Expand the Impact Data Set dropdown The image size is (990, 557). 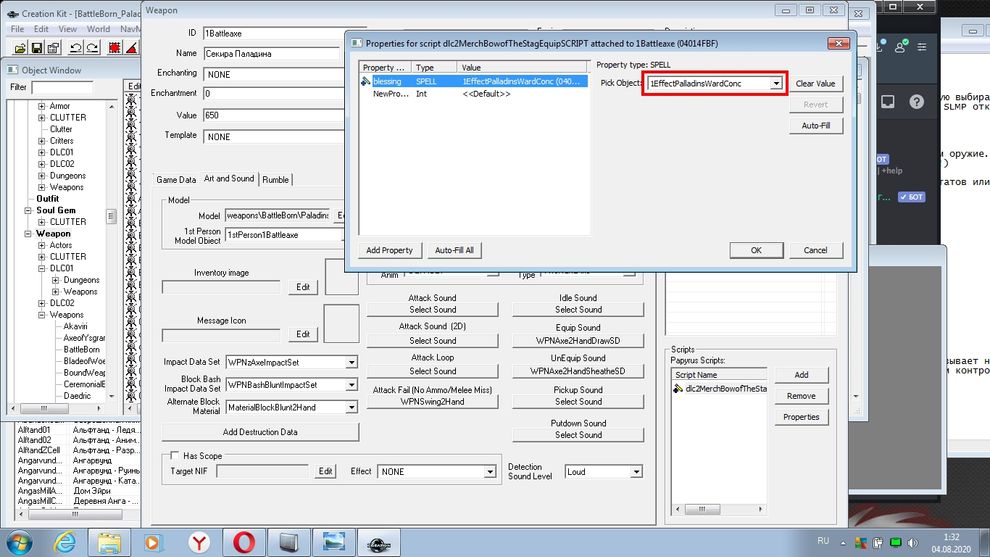tap(351, 362)
